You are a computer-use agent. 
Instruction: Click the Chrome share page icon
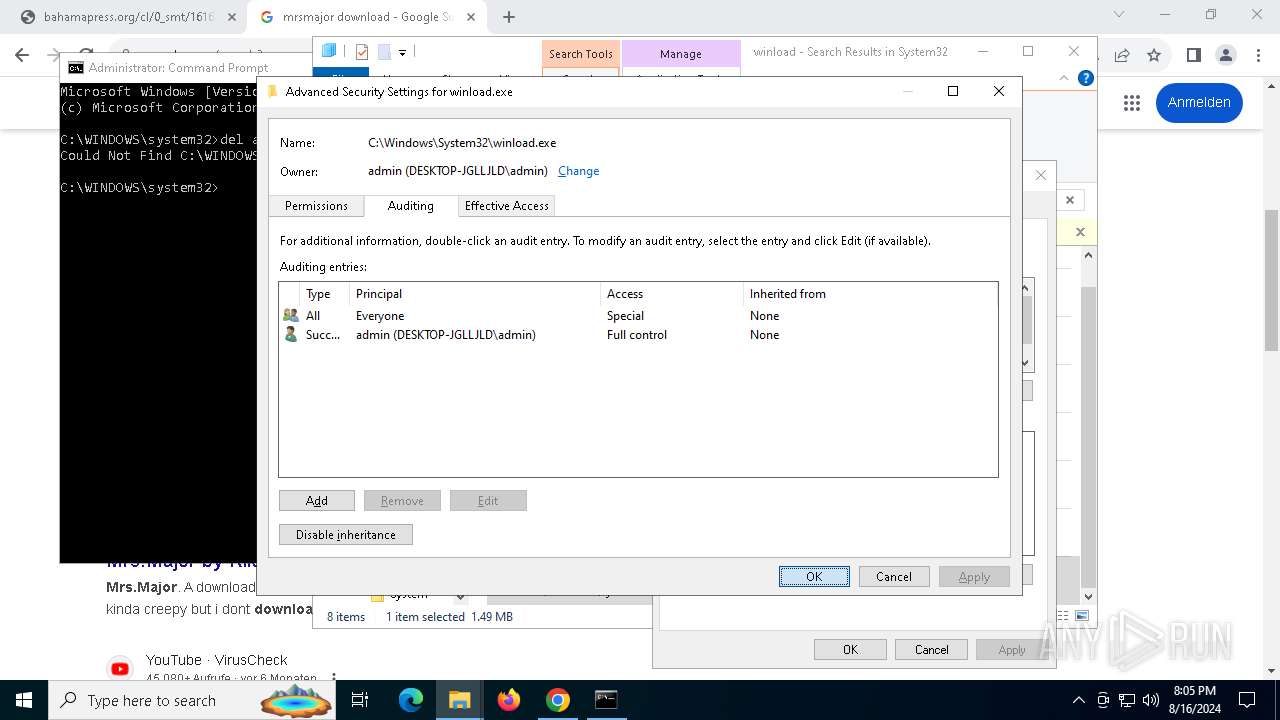tap(1122, 56)
